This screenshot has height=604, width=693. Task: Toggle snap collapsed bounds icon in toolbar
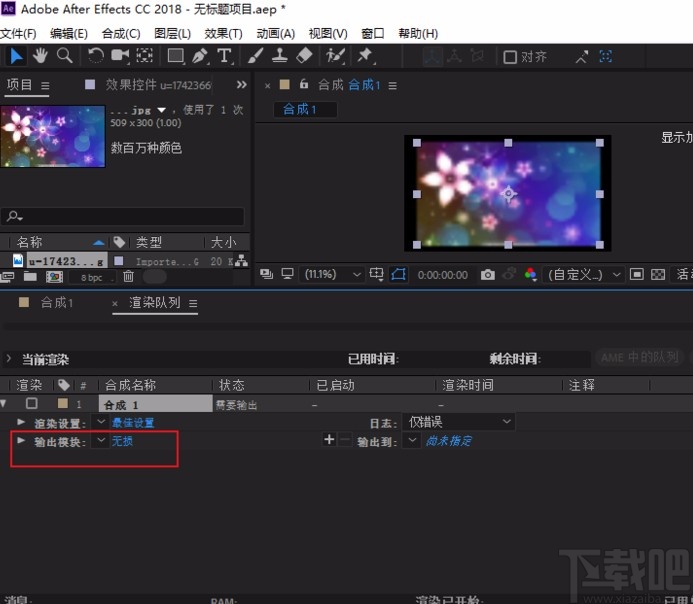(x=605, y=56)
